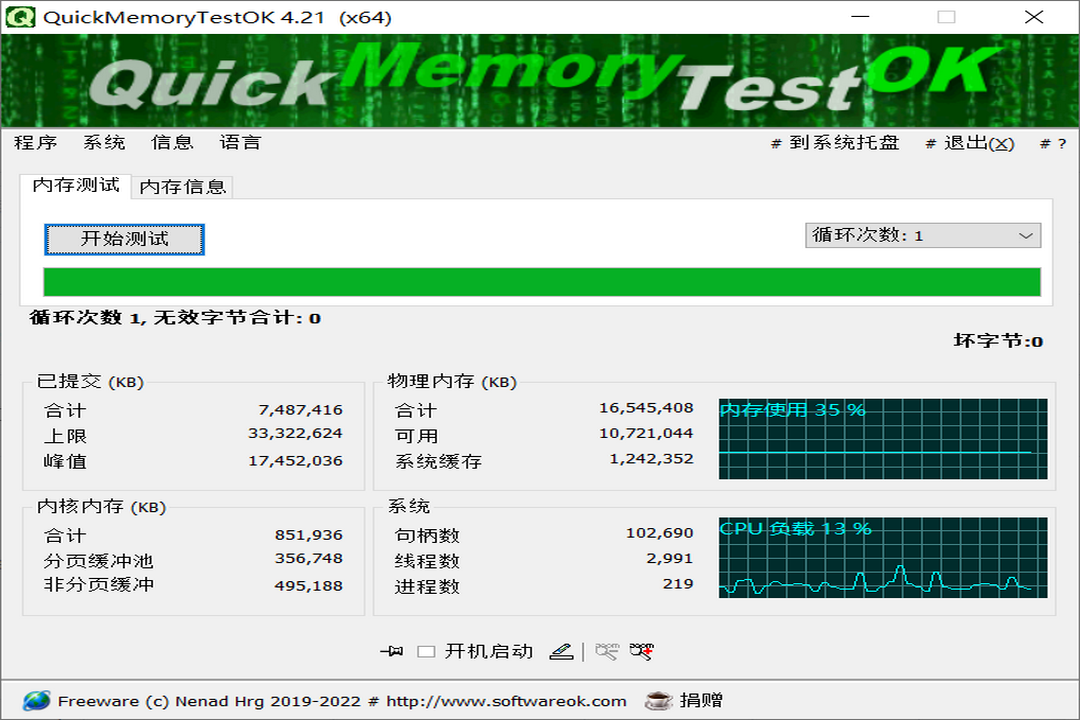The height and width of the screenshot is (720, 1080).
Task: Enable the 开机启动 checkbox
Action: point(426,652)
